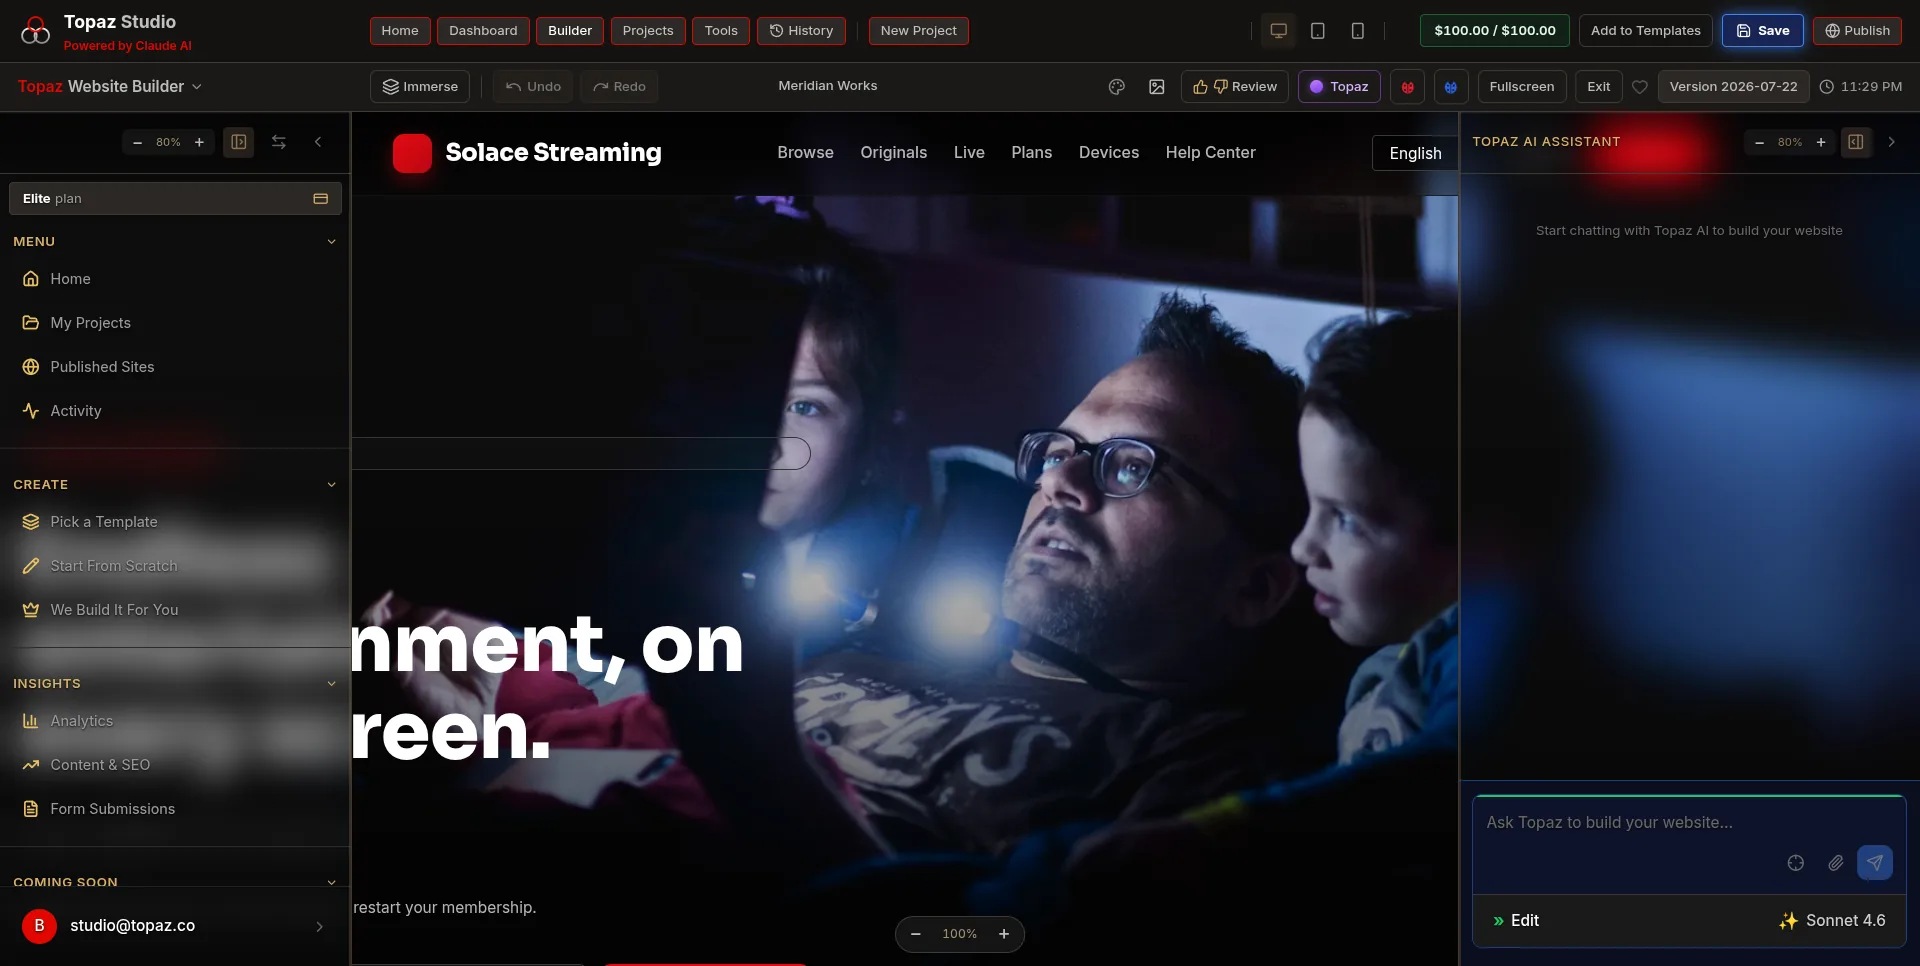
Task: Decrease canvas zoom from 100%
Action: tap(915, 934)
